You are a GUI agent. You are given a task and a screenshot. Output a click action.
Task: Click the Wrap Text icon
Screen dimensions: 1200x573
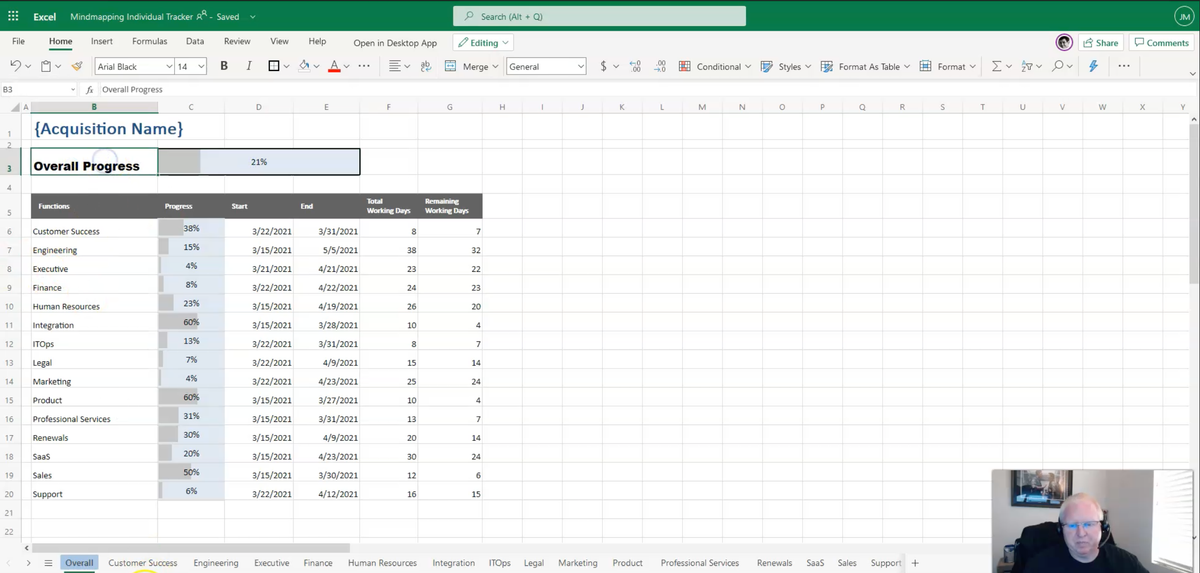[x=425, y=66]
